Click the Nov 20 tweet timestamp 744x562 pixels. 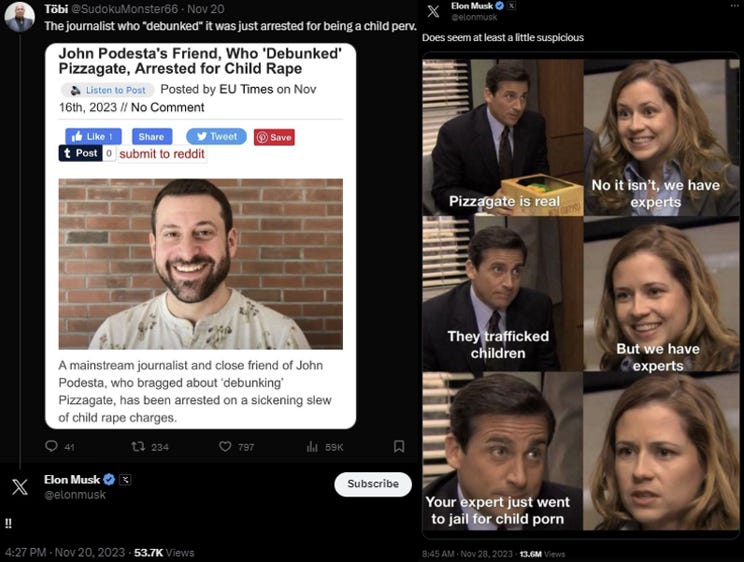205,9
